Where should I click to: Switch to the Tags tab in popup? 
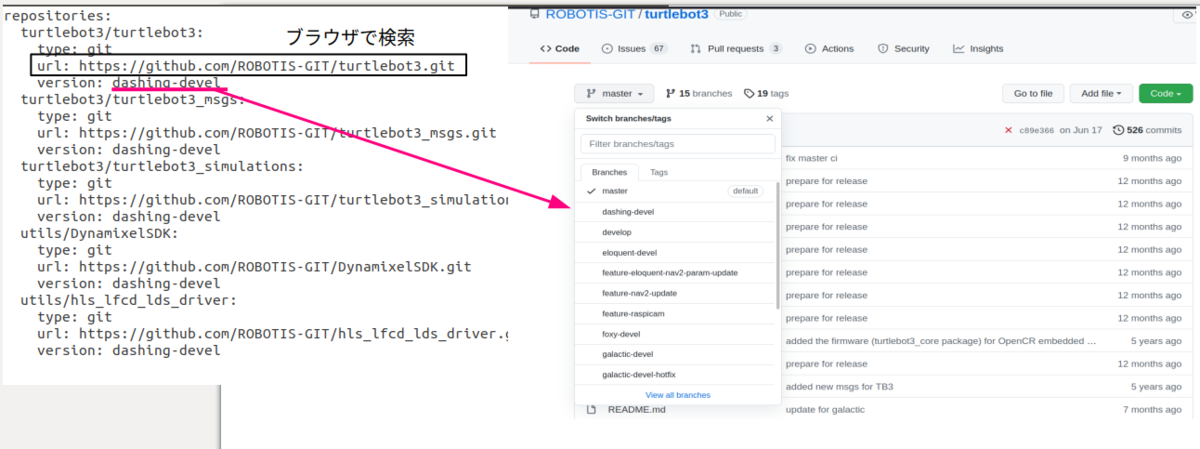pyautogui.click(x=659, y=172)
